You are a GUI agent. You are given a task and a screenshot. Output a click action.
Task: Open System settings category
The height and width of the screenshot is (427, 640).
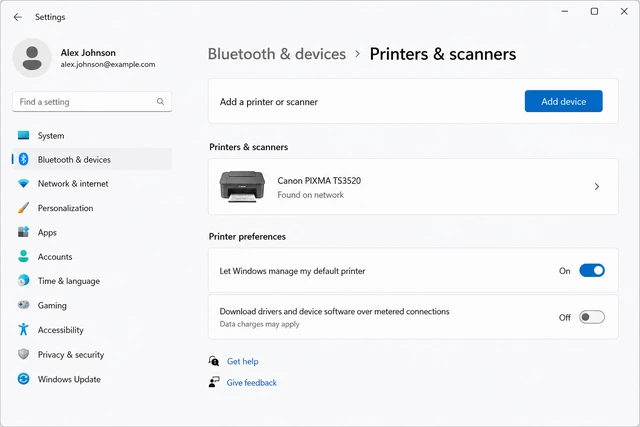point(92,135)
